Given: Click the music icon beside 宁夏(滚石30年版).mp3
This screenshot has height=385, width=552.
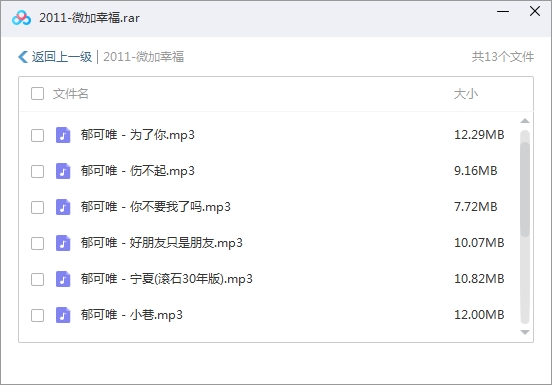Looking at the screenshot, I should tap(63, 279).
